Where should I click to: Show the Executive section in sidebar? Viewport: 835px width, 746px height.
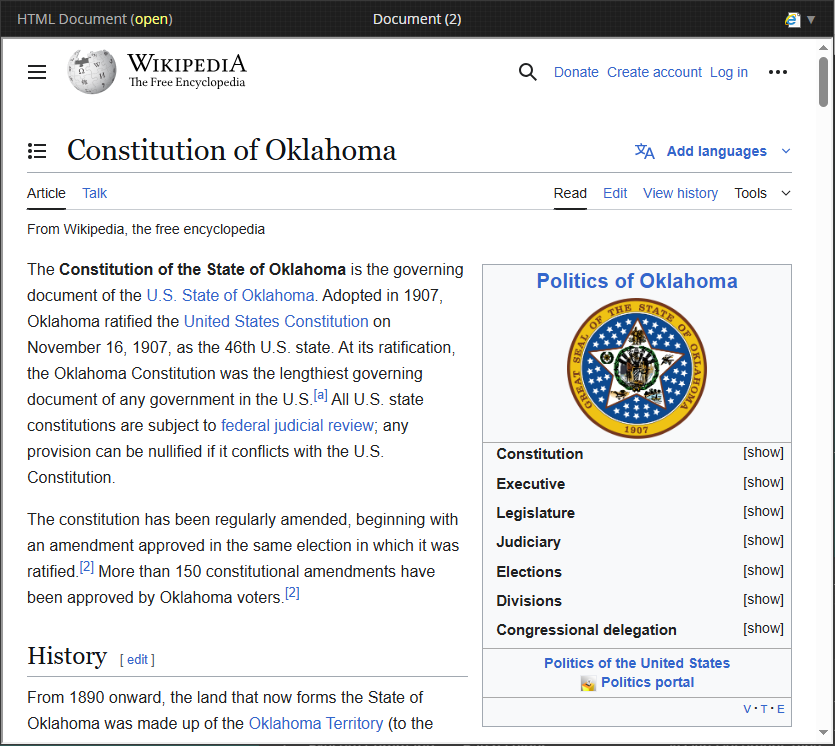(x=763, y=482)
